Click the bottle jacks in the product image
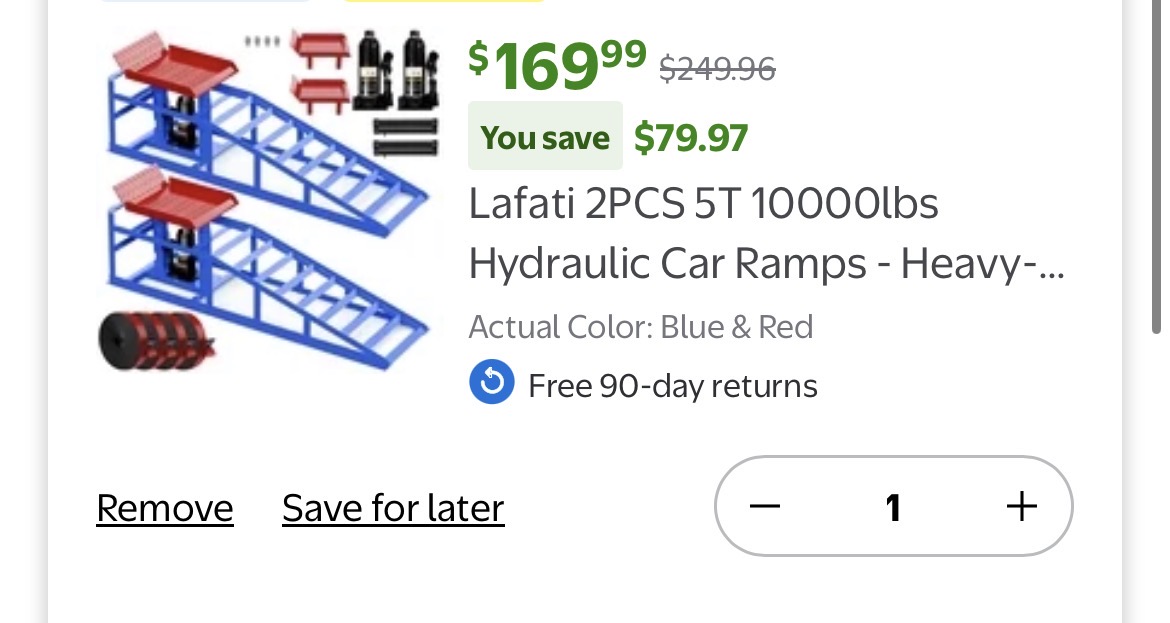The width and height of the screenshot is (1170, 623). (396, 72)
